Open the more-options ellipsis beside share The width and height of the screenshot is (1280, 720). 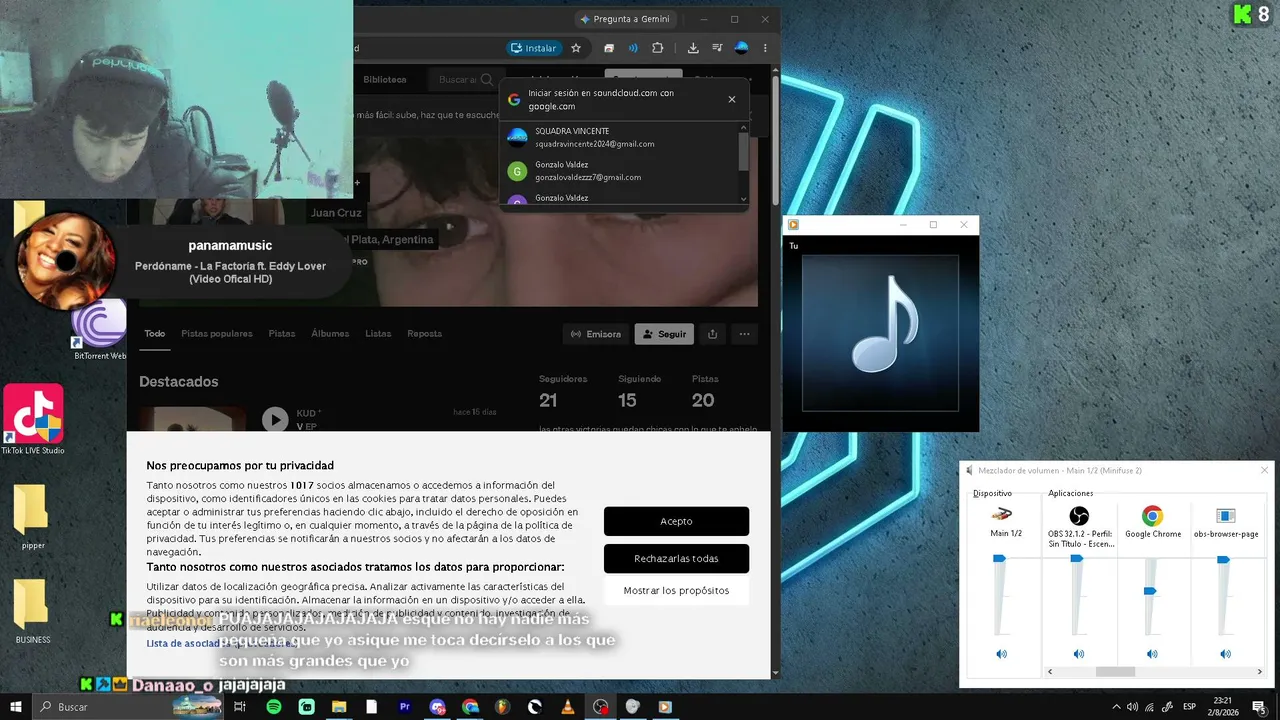point(744,334)
